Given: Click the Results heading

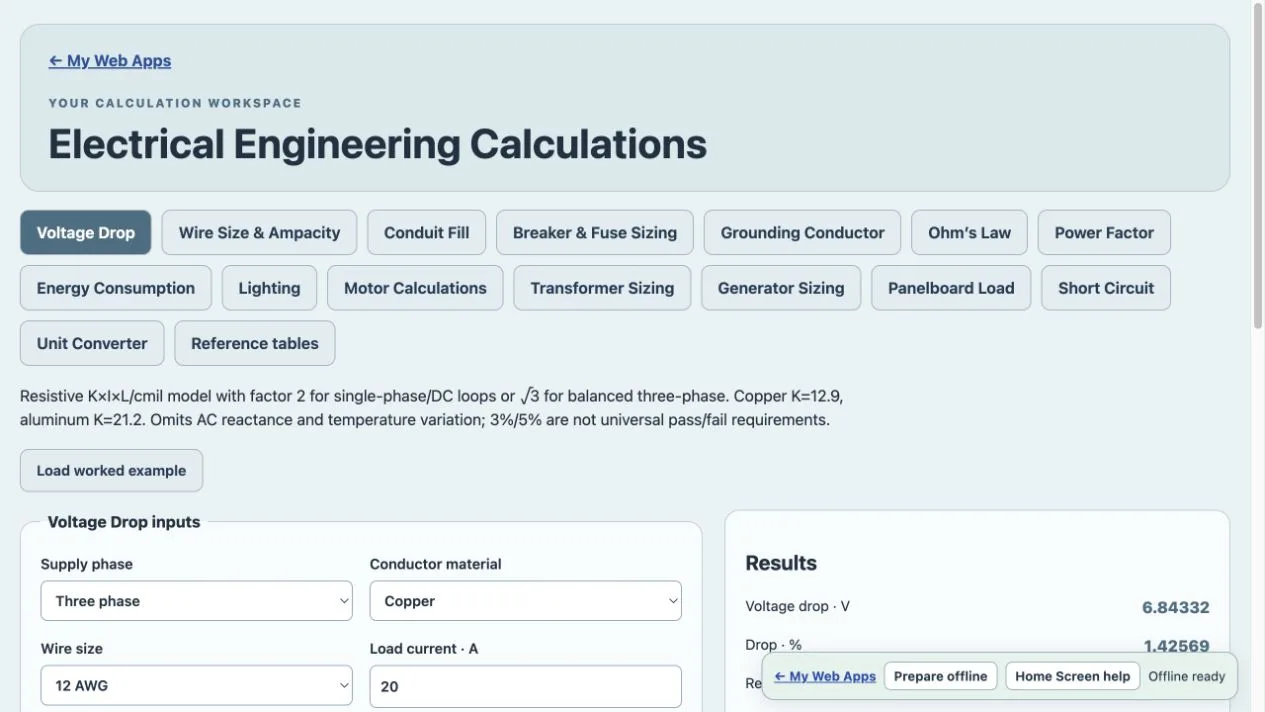Looking at the screenshot, I should [x=781, y=563].
